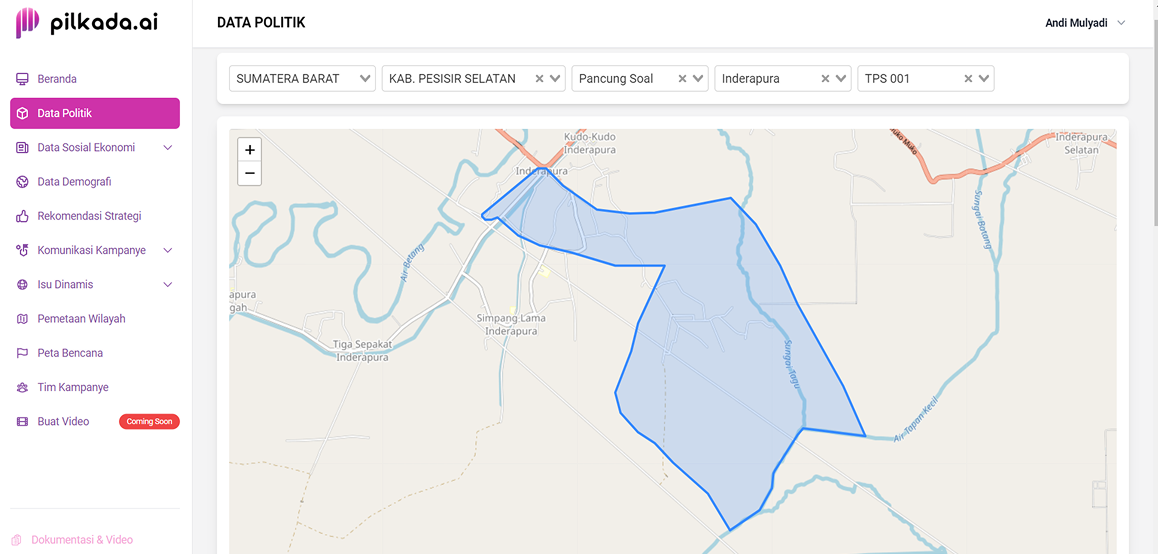Zoom in on the map
Viewport: 1158px width, 554px height.
250,150
